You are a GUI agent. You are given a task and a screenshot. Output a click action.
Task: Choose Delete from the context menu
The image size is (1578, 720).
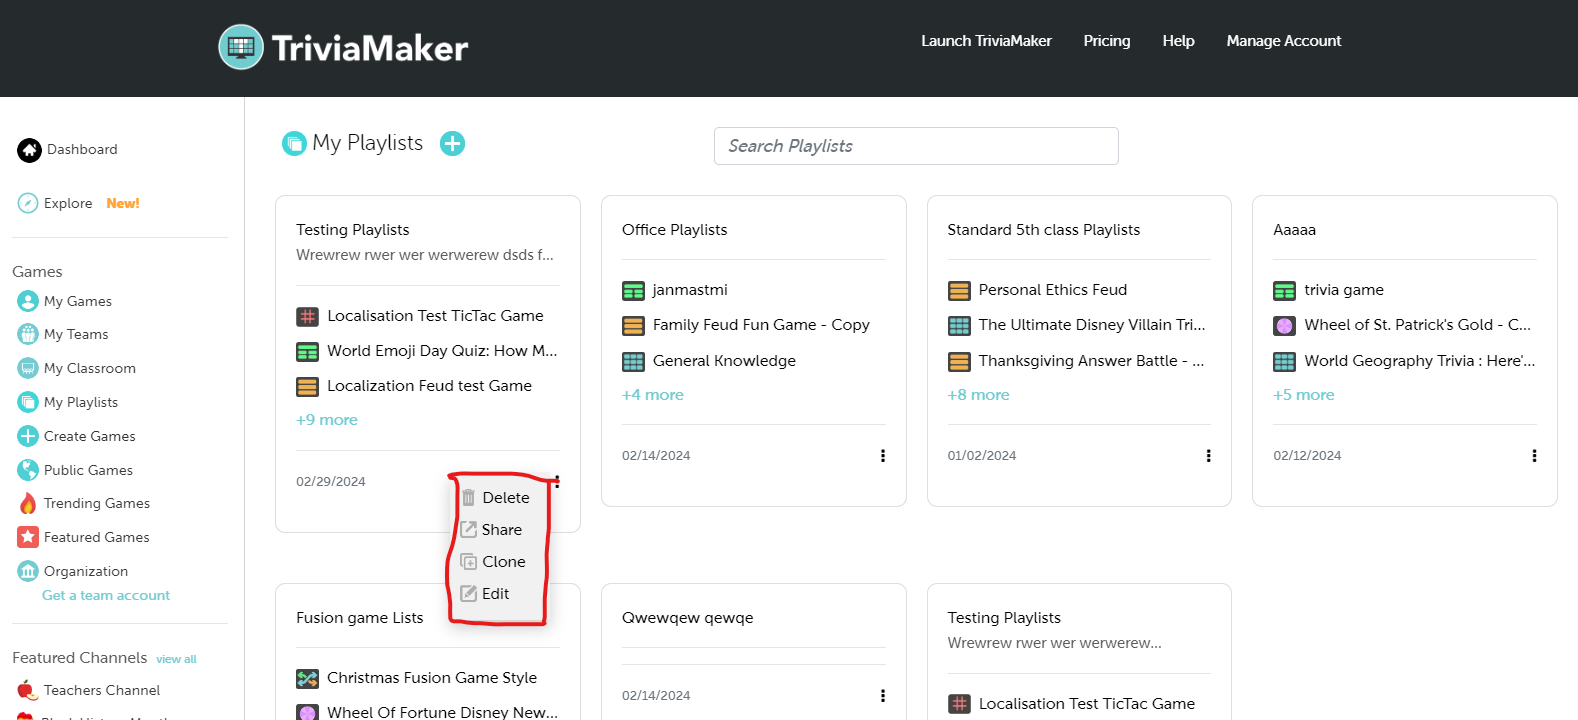click(505, 498)
